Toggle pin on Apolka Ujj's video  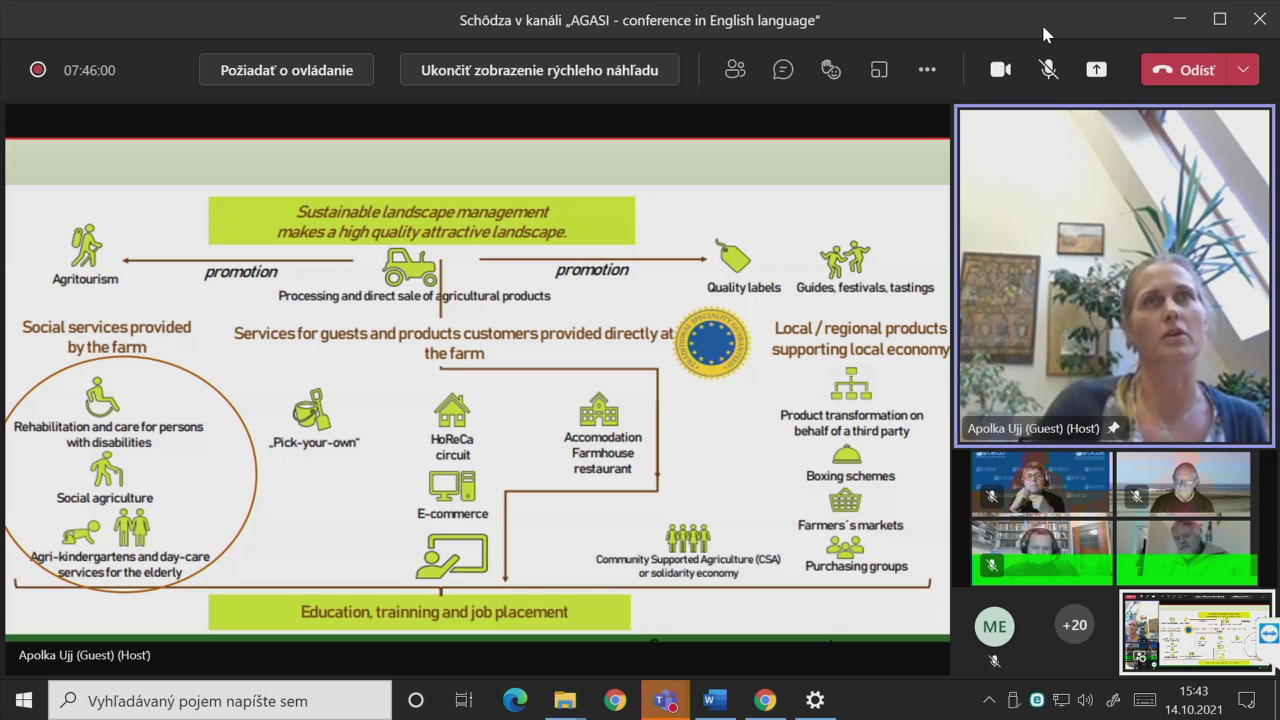(x=1113, y=428)
